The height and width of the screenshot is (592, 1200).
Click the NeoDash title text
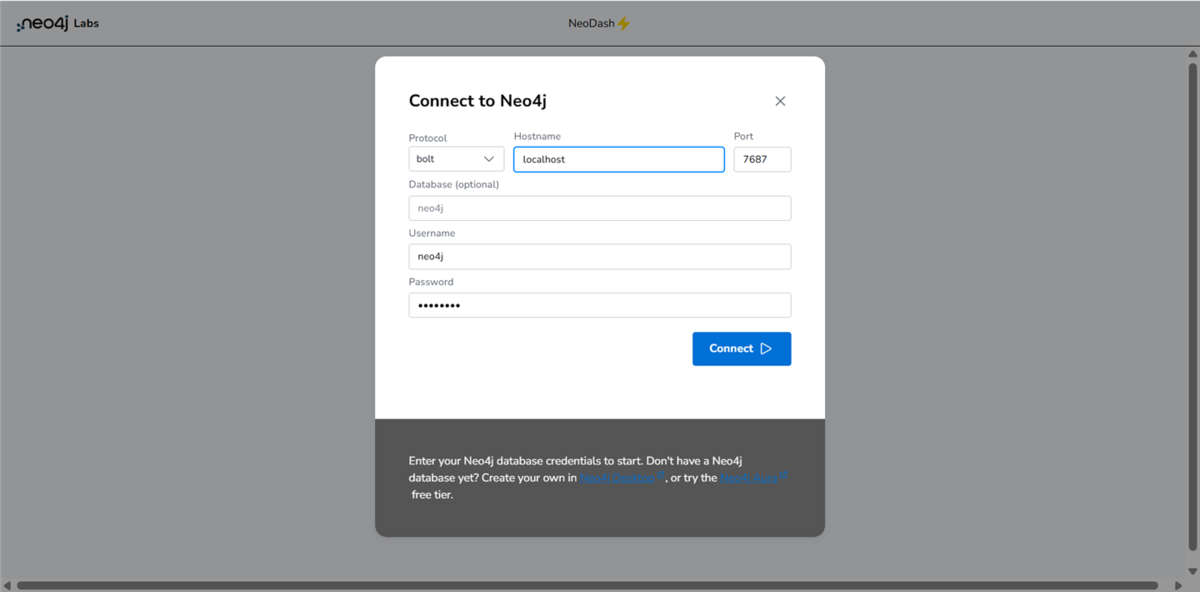(591, 24)
